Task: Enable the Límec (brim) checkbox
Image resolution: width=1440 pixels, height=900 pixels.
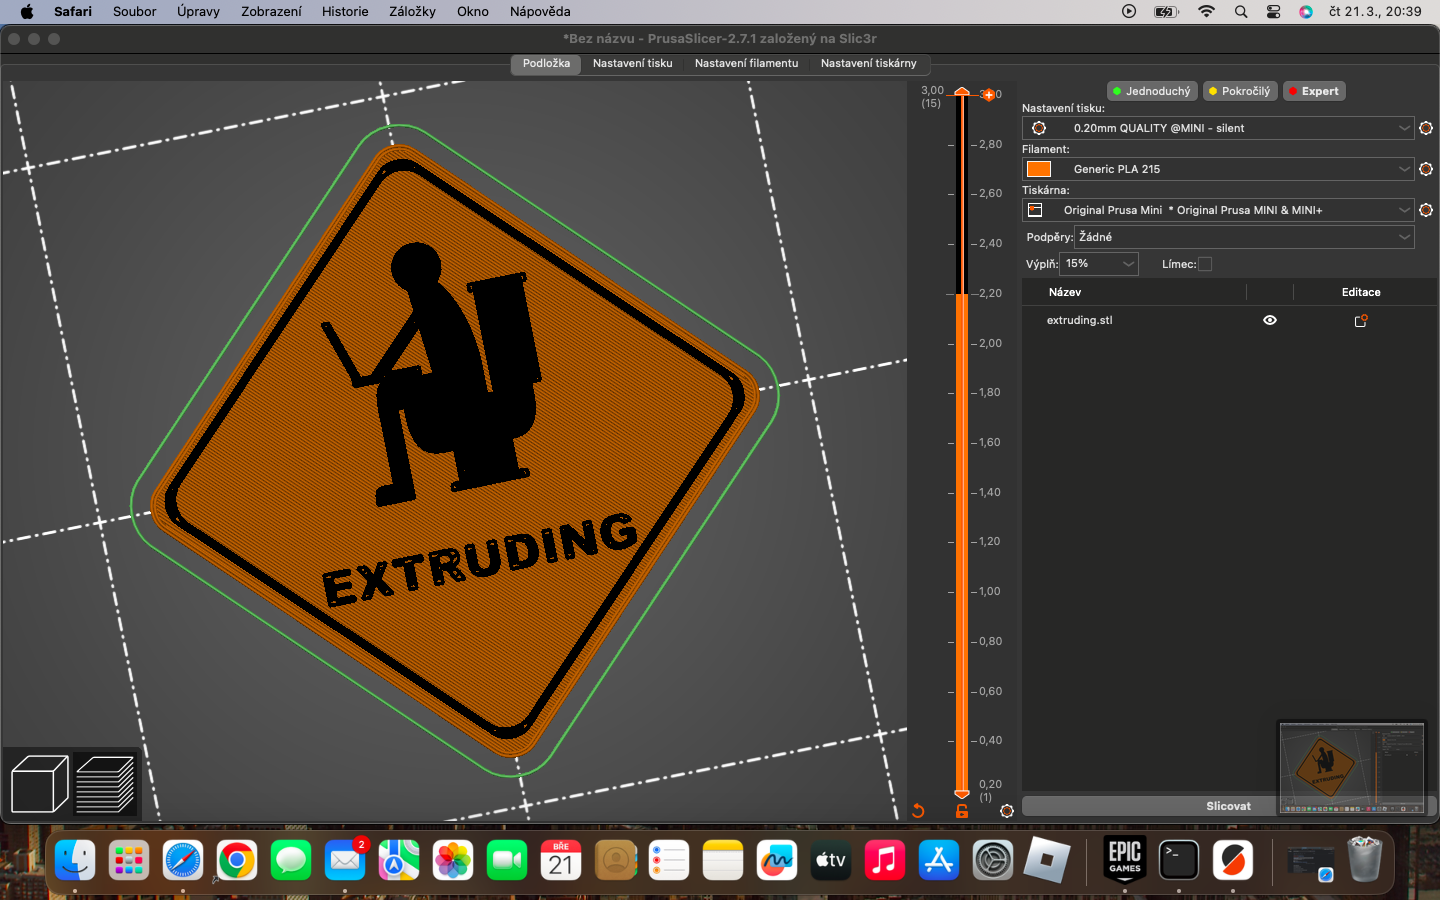Action: click(1205, 264)
